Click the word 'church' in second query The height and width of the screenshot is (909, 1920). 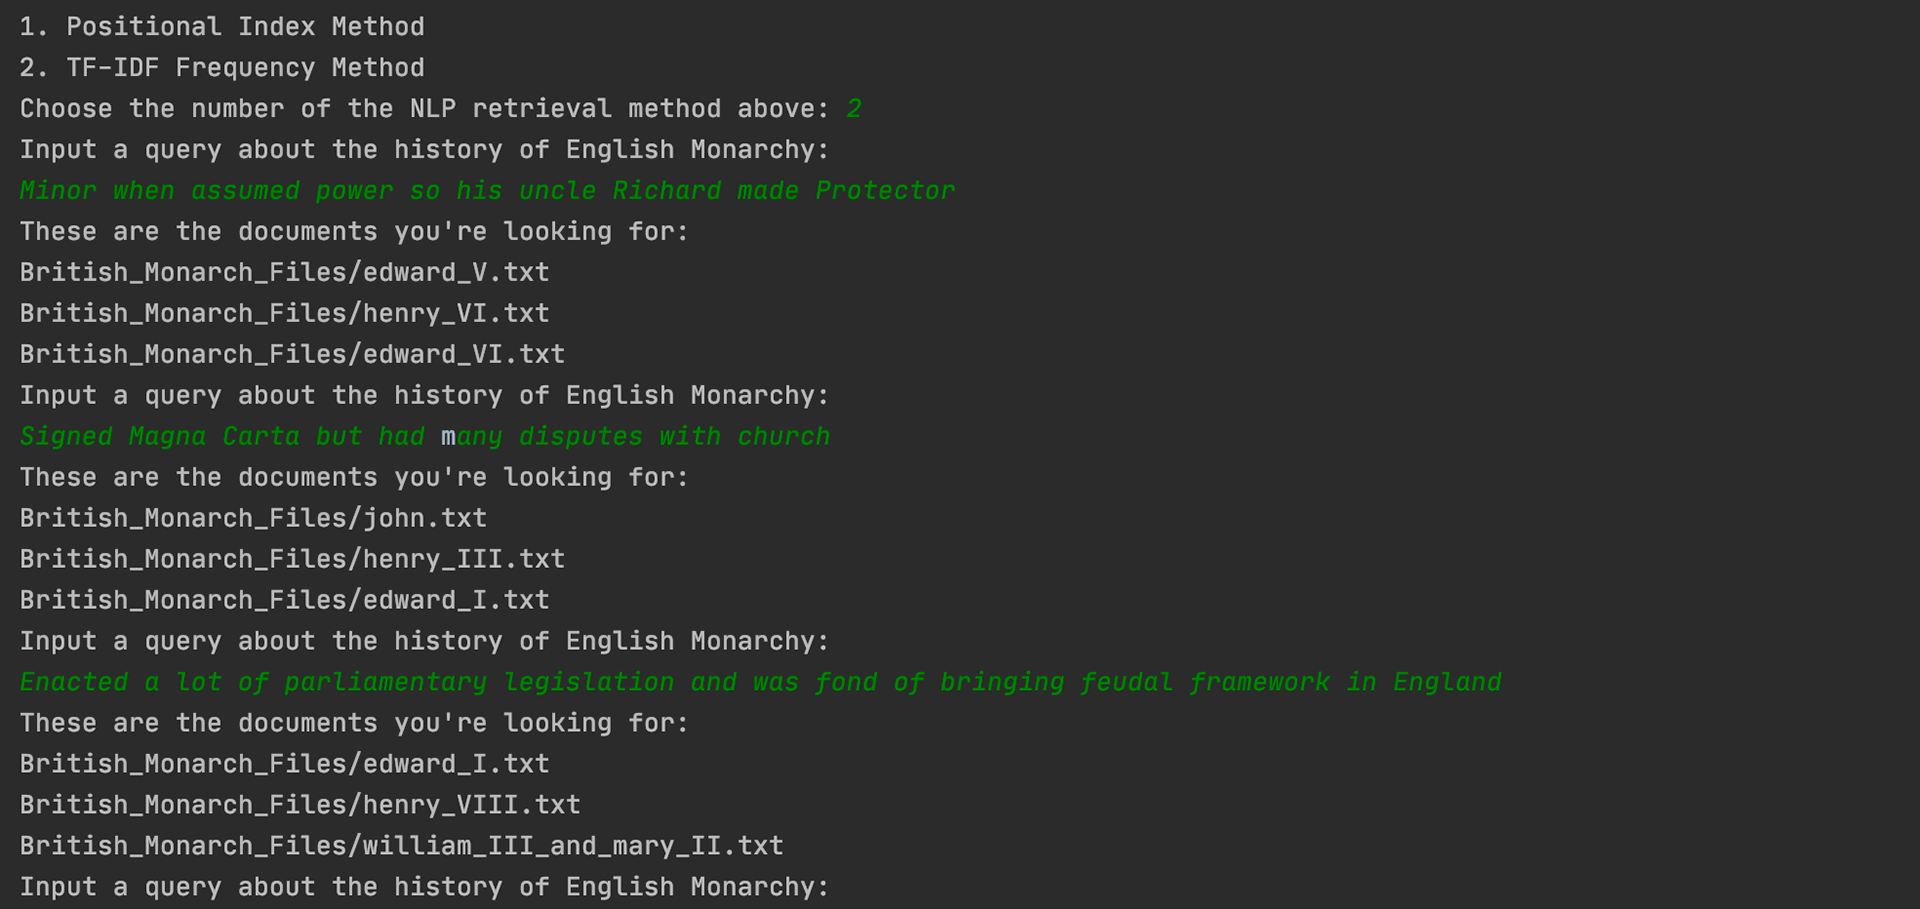click(784, 437)
